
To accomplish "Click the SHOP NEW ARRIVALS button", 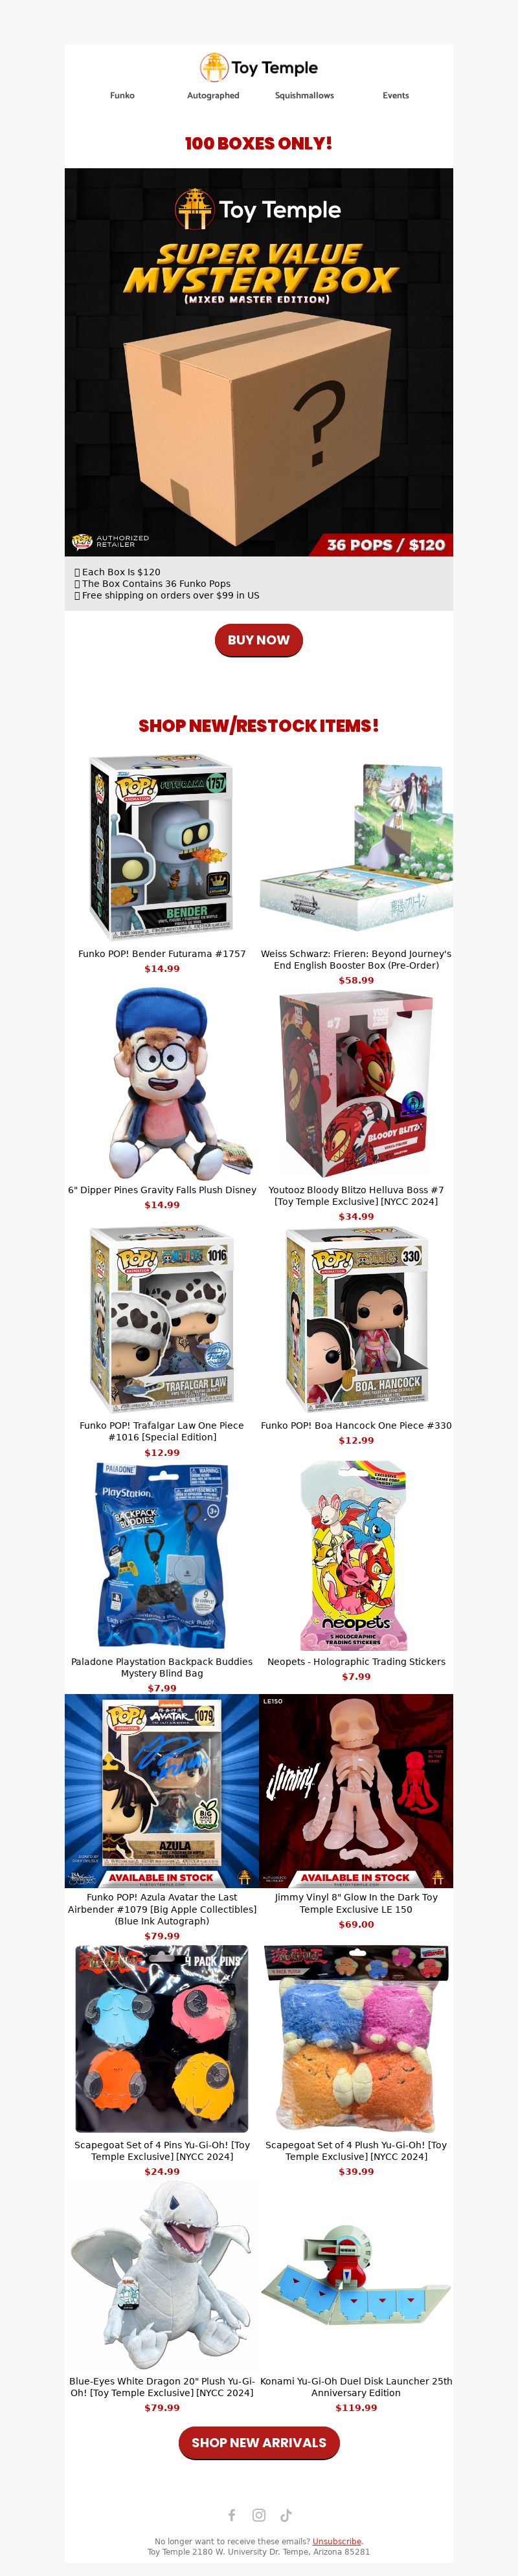I will (259, 2442).
